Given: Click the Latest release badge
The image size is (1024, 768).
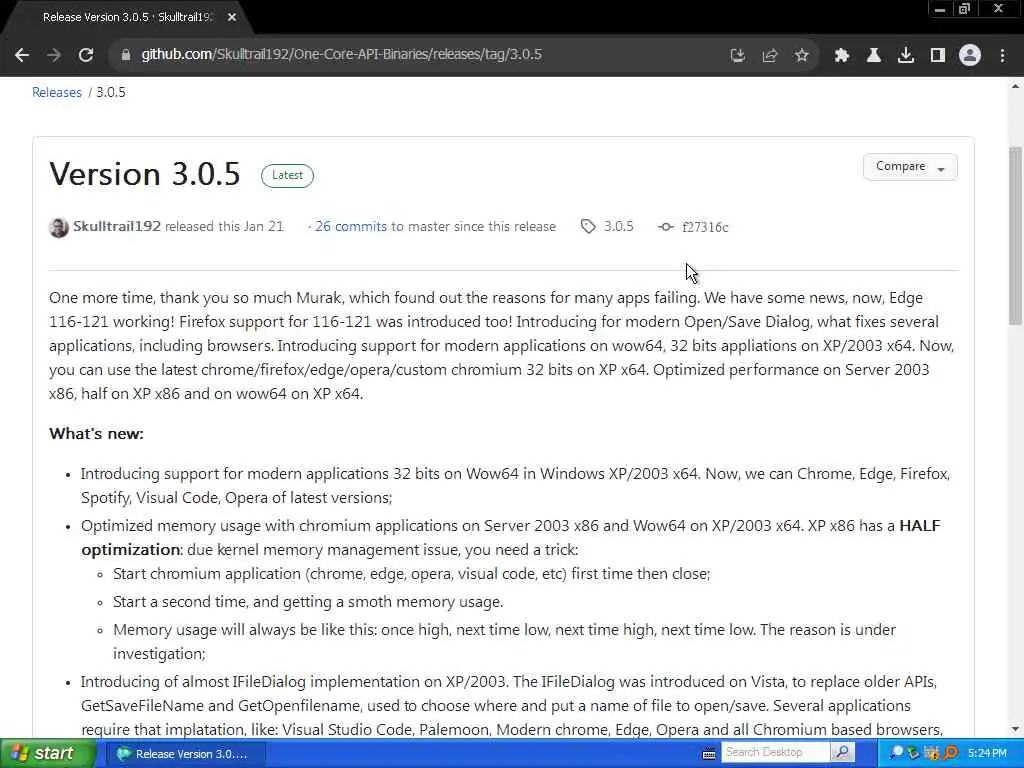Looking at the screenshot, I should click(287, 175).
